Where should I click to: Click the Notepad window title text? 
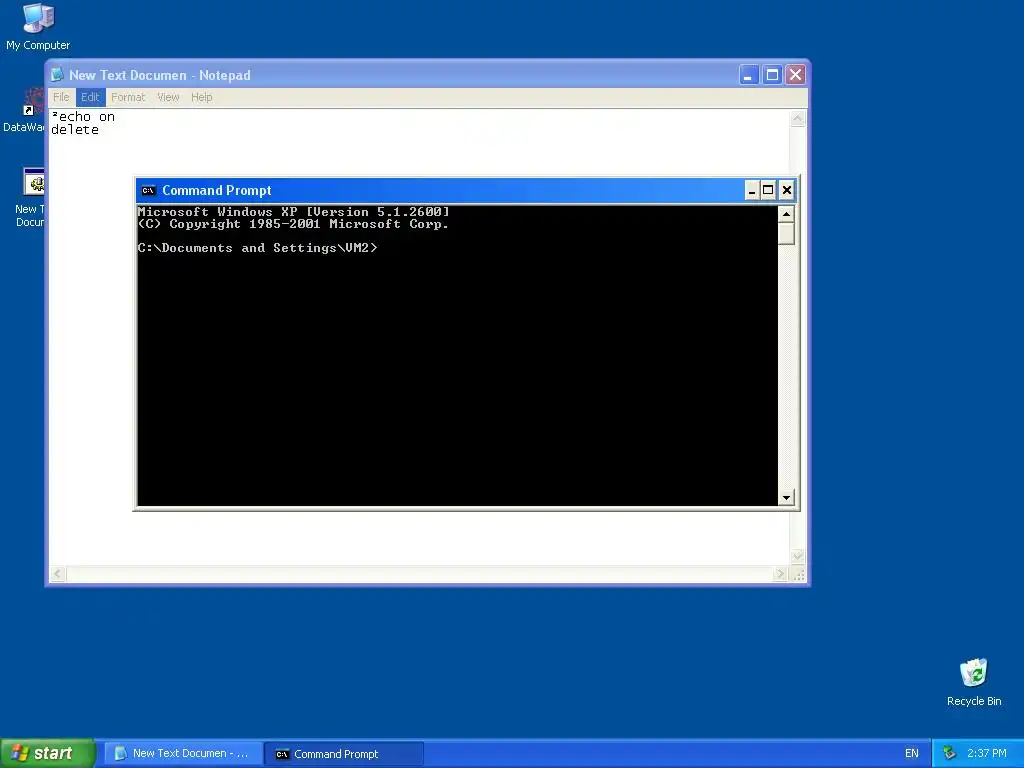(x=160, y=75)
